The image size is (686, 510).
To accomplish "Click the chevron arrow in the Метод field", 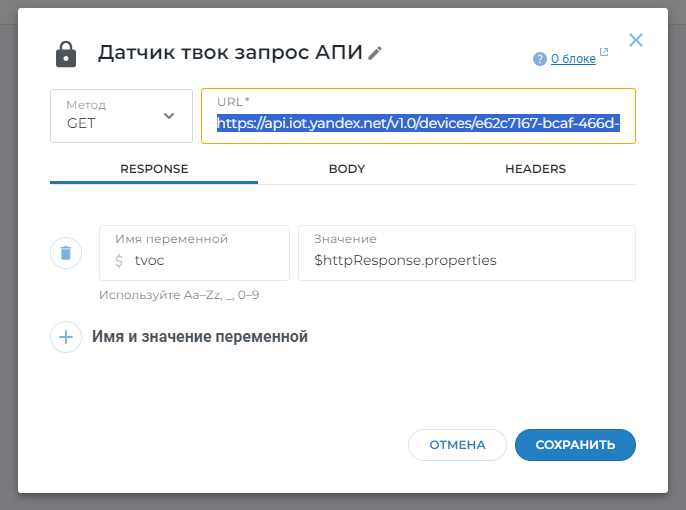I will 169,116.
